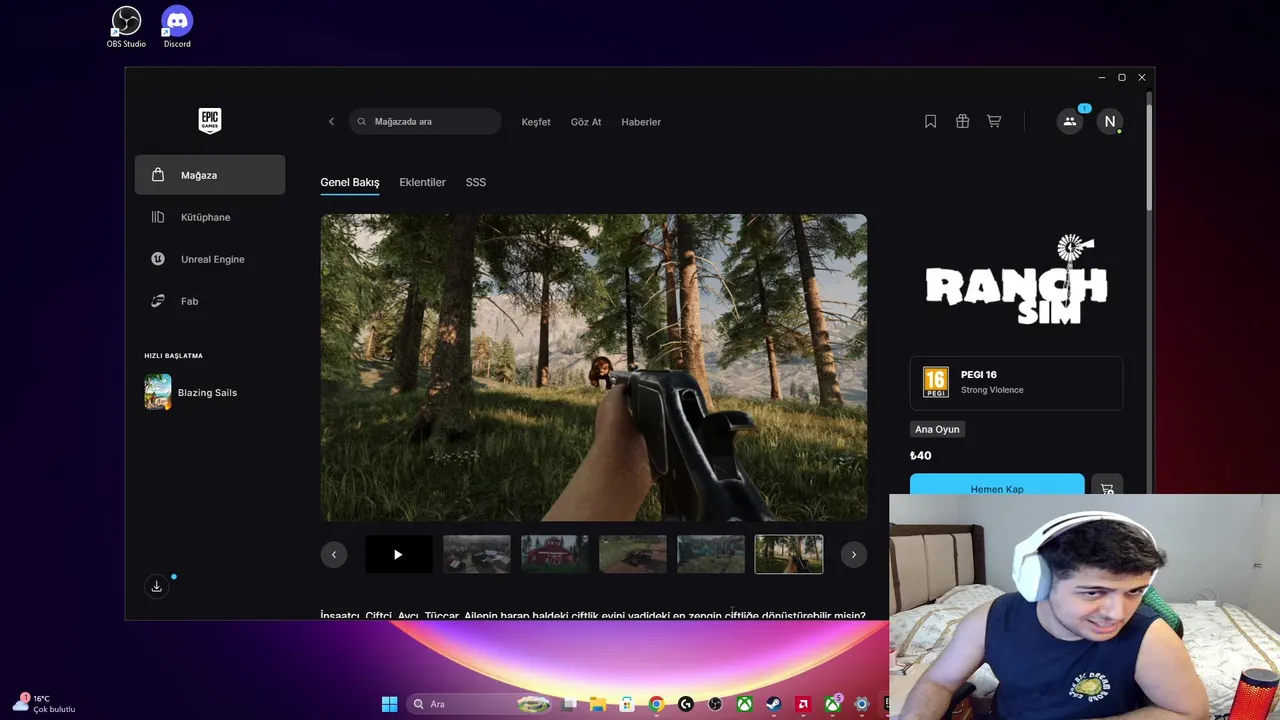This screenshot has height=720, width=1280.
Task: Open the downloads icon in sidebar
Action: pos(157,587)
